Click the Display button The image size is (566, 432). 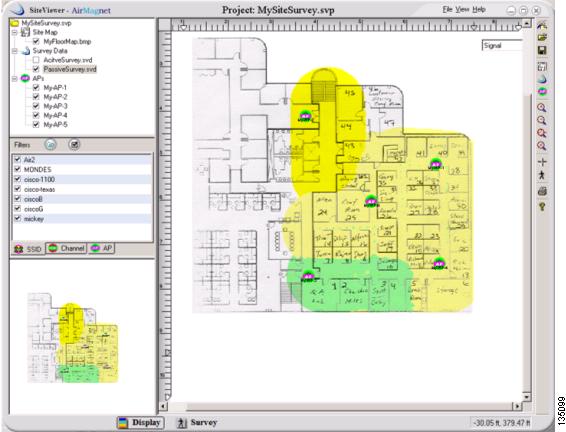140,423
